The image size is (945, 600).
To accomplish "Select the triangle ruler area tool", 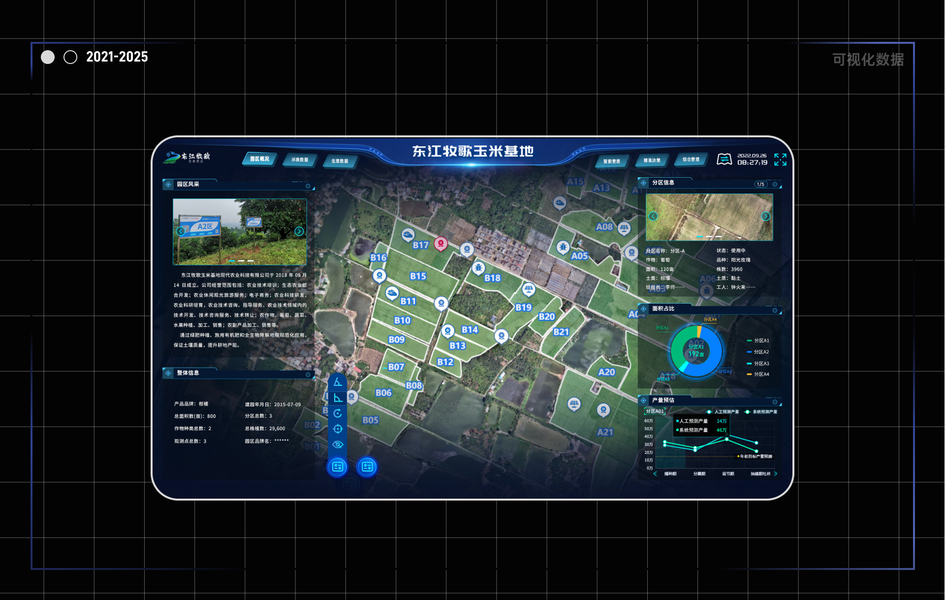I will coord(338,398).
